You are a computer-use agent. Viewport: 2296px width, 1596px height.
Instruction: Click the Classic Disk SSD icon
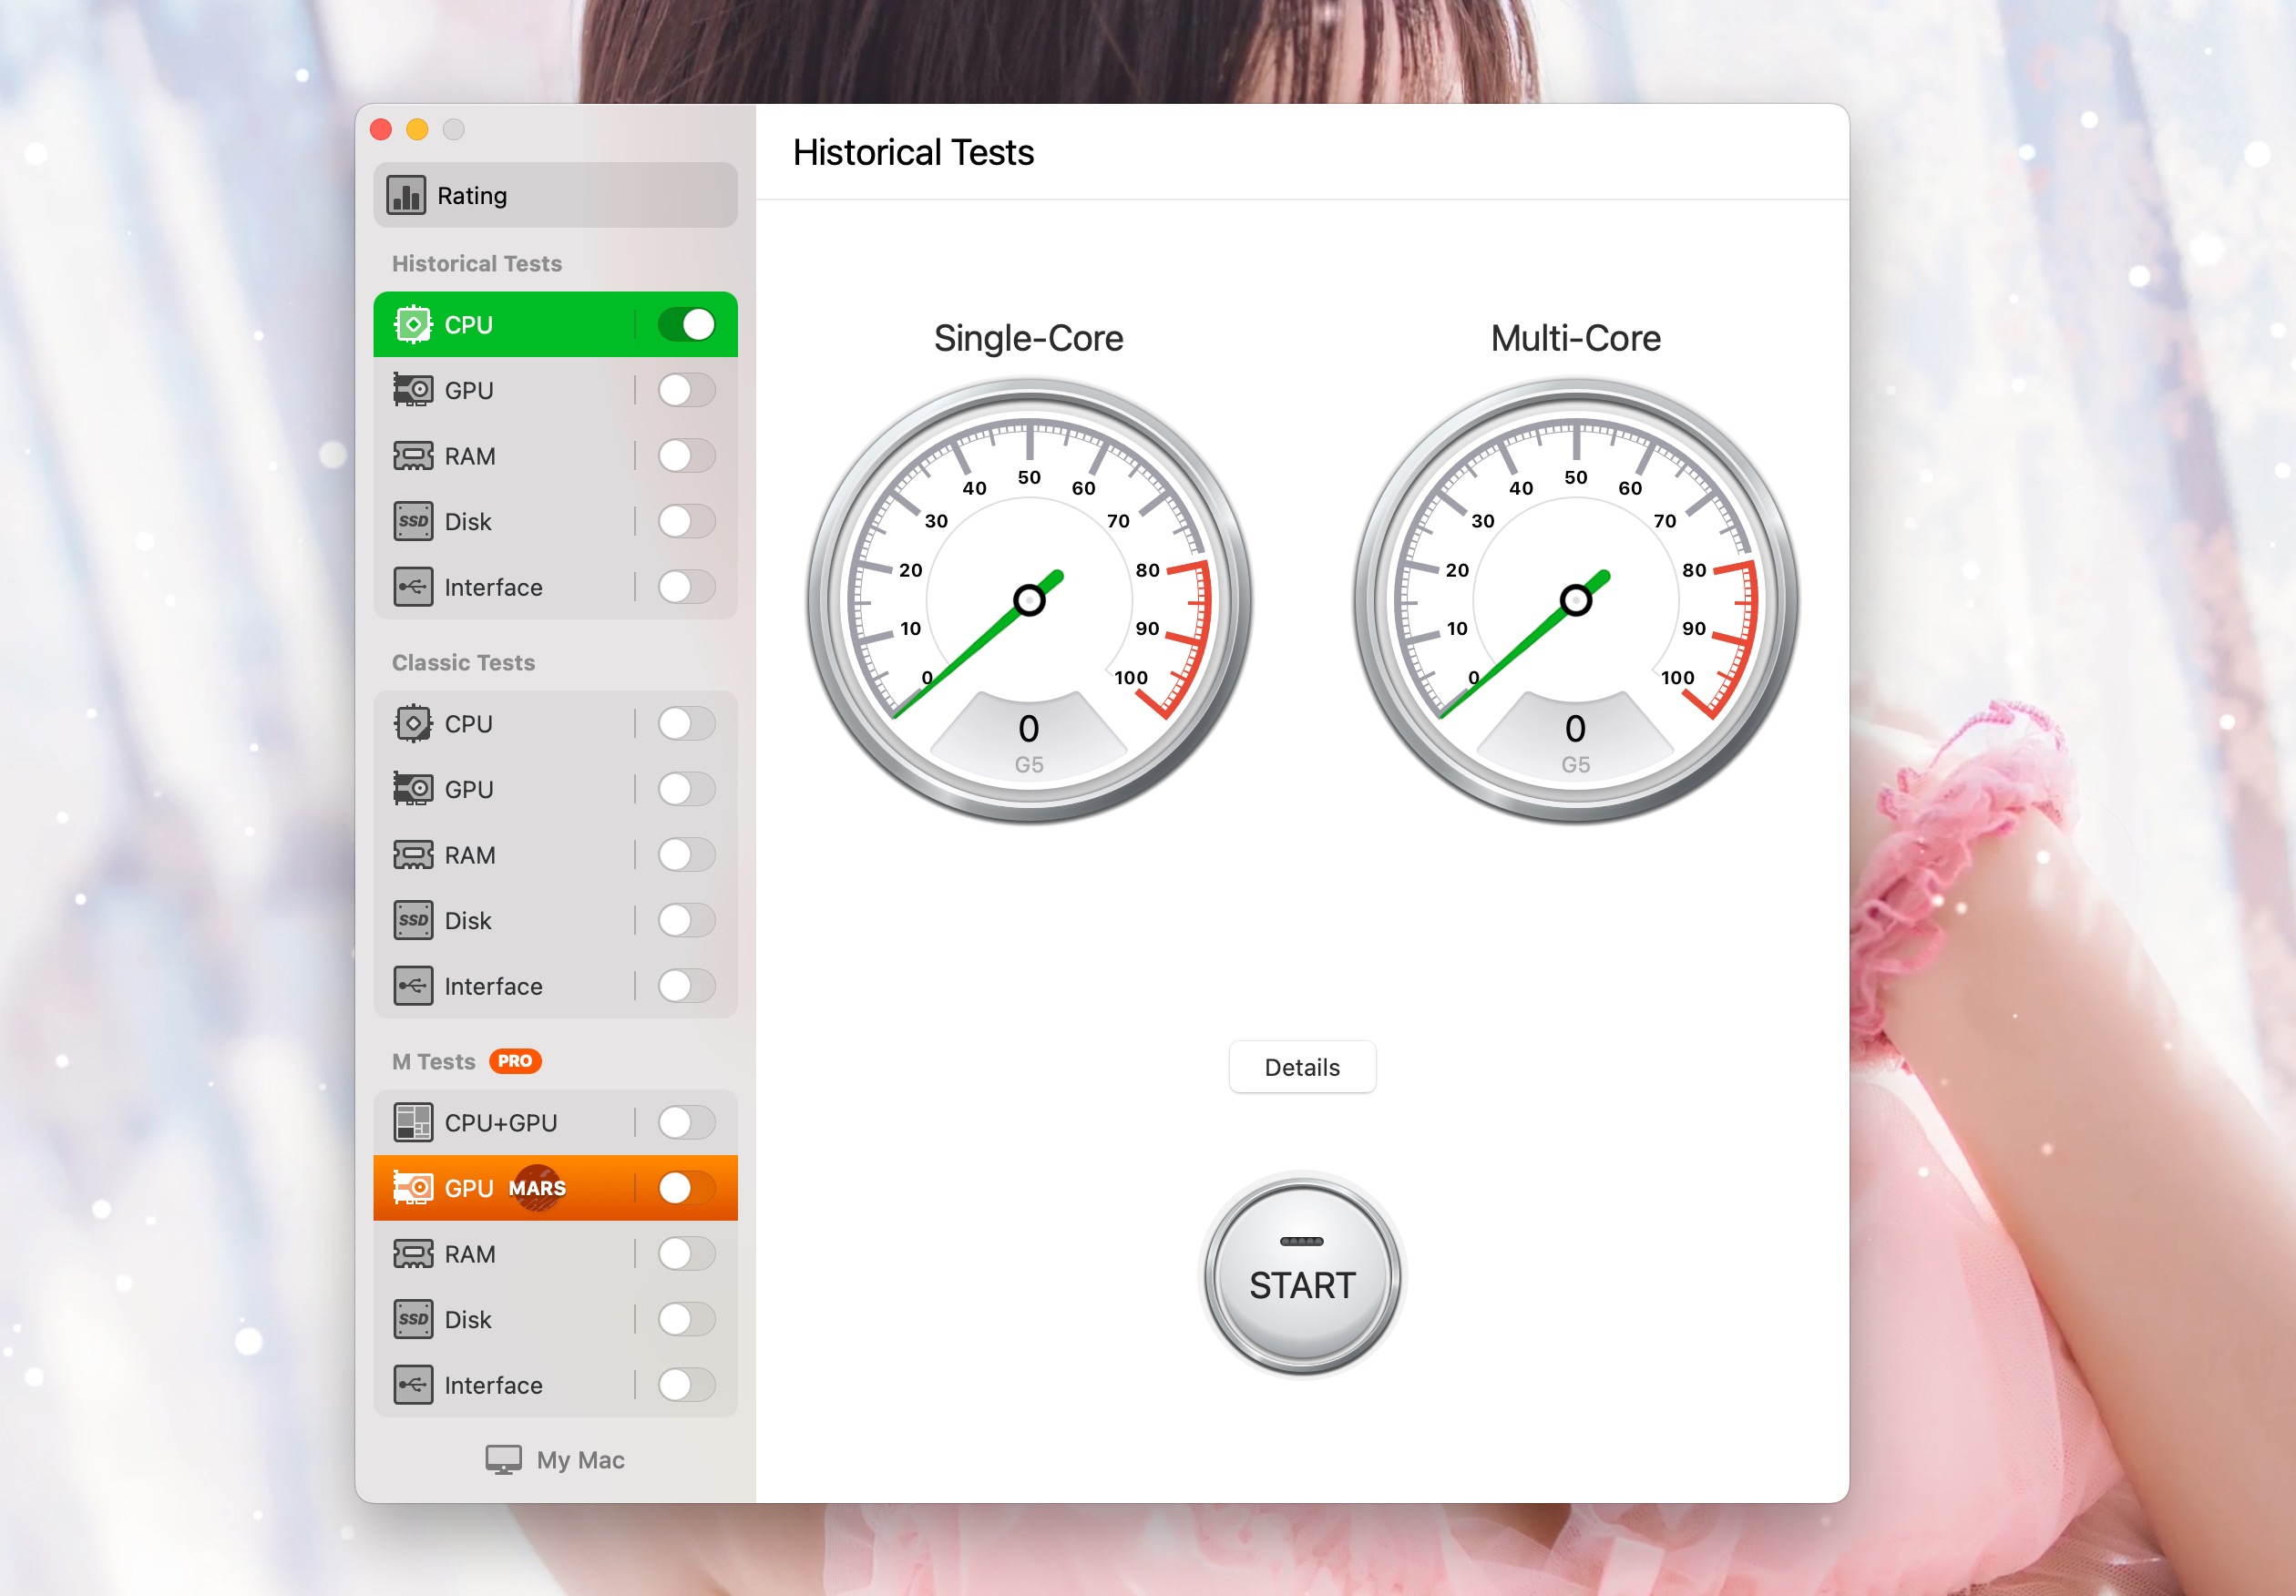click(x=413, y=920)
